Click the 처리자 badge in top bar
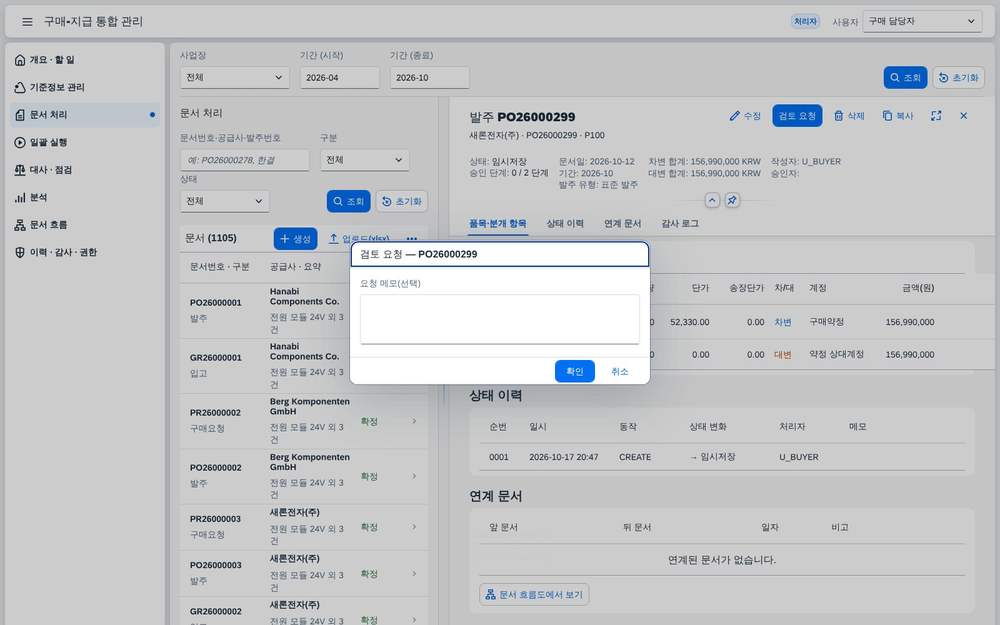This screenshot has height=625, width=1000. pos(805,21)
